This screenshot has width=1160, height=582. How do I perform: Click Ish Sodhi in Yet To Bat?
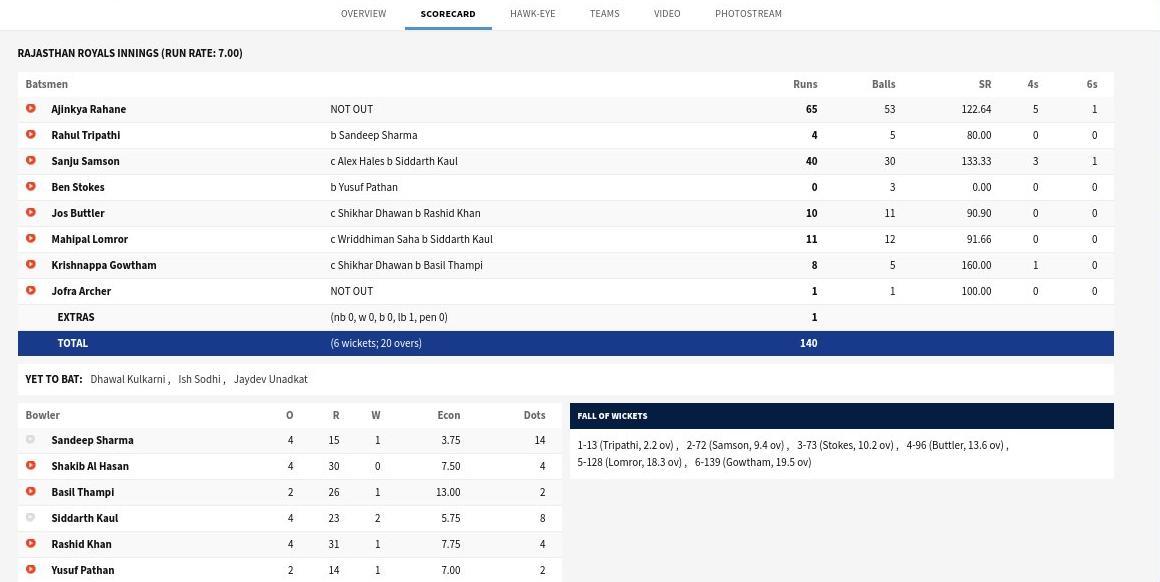click(199, 379)
